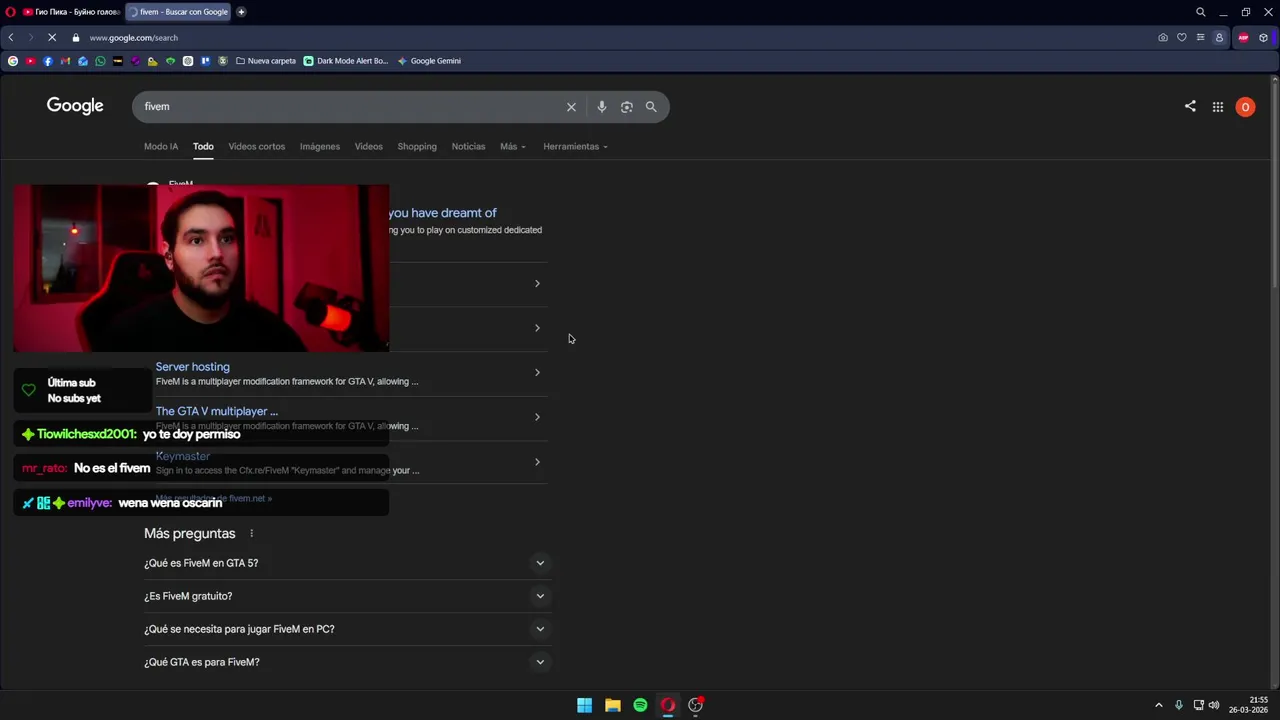This screenshot has height=720, width=1280.
Task: Stop loading the current page
Action: point(51,38)
